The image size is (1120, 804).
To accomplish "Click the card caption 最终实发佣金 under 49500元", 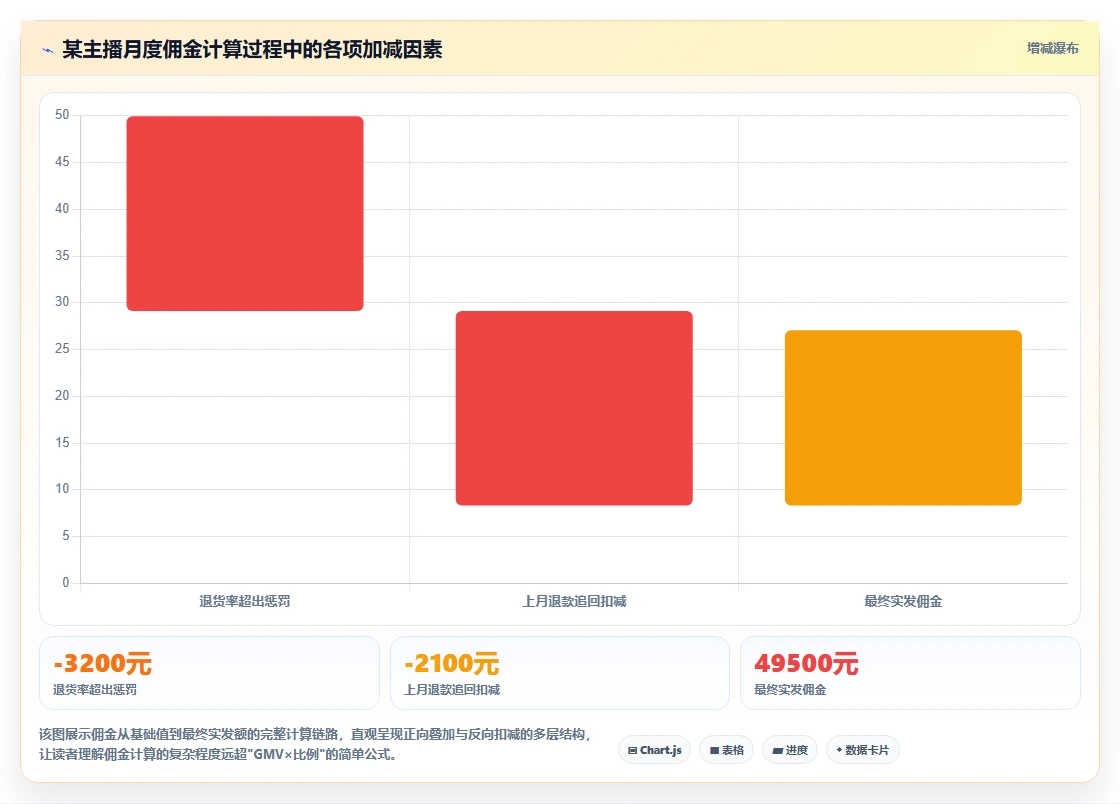I will pyautogui.click(x=790, y=690).
